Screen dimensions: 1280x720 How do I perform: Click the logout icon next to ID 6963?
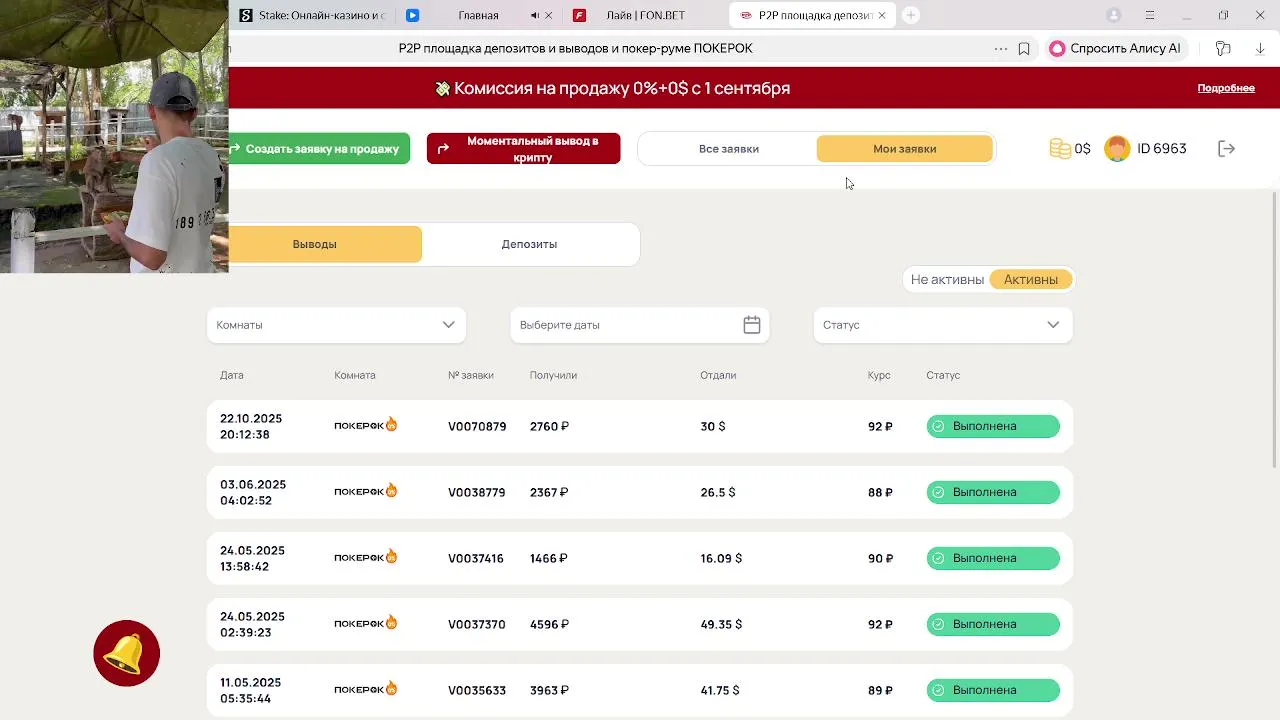pyautogui.click(x=1227, y=149)
